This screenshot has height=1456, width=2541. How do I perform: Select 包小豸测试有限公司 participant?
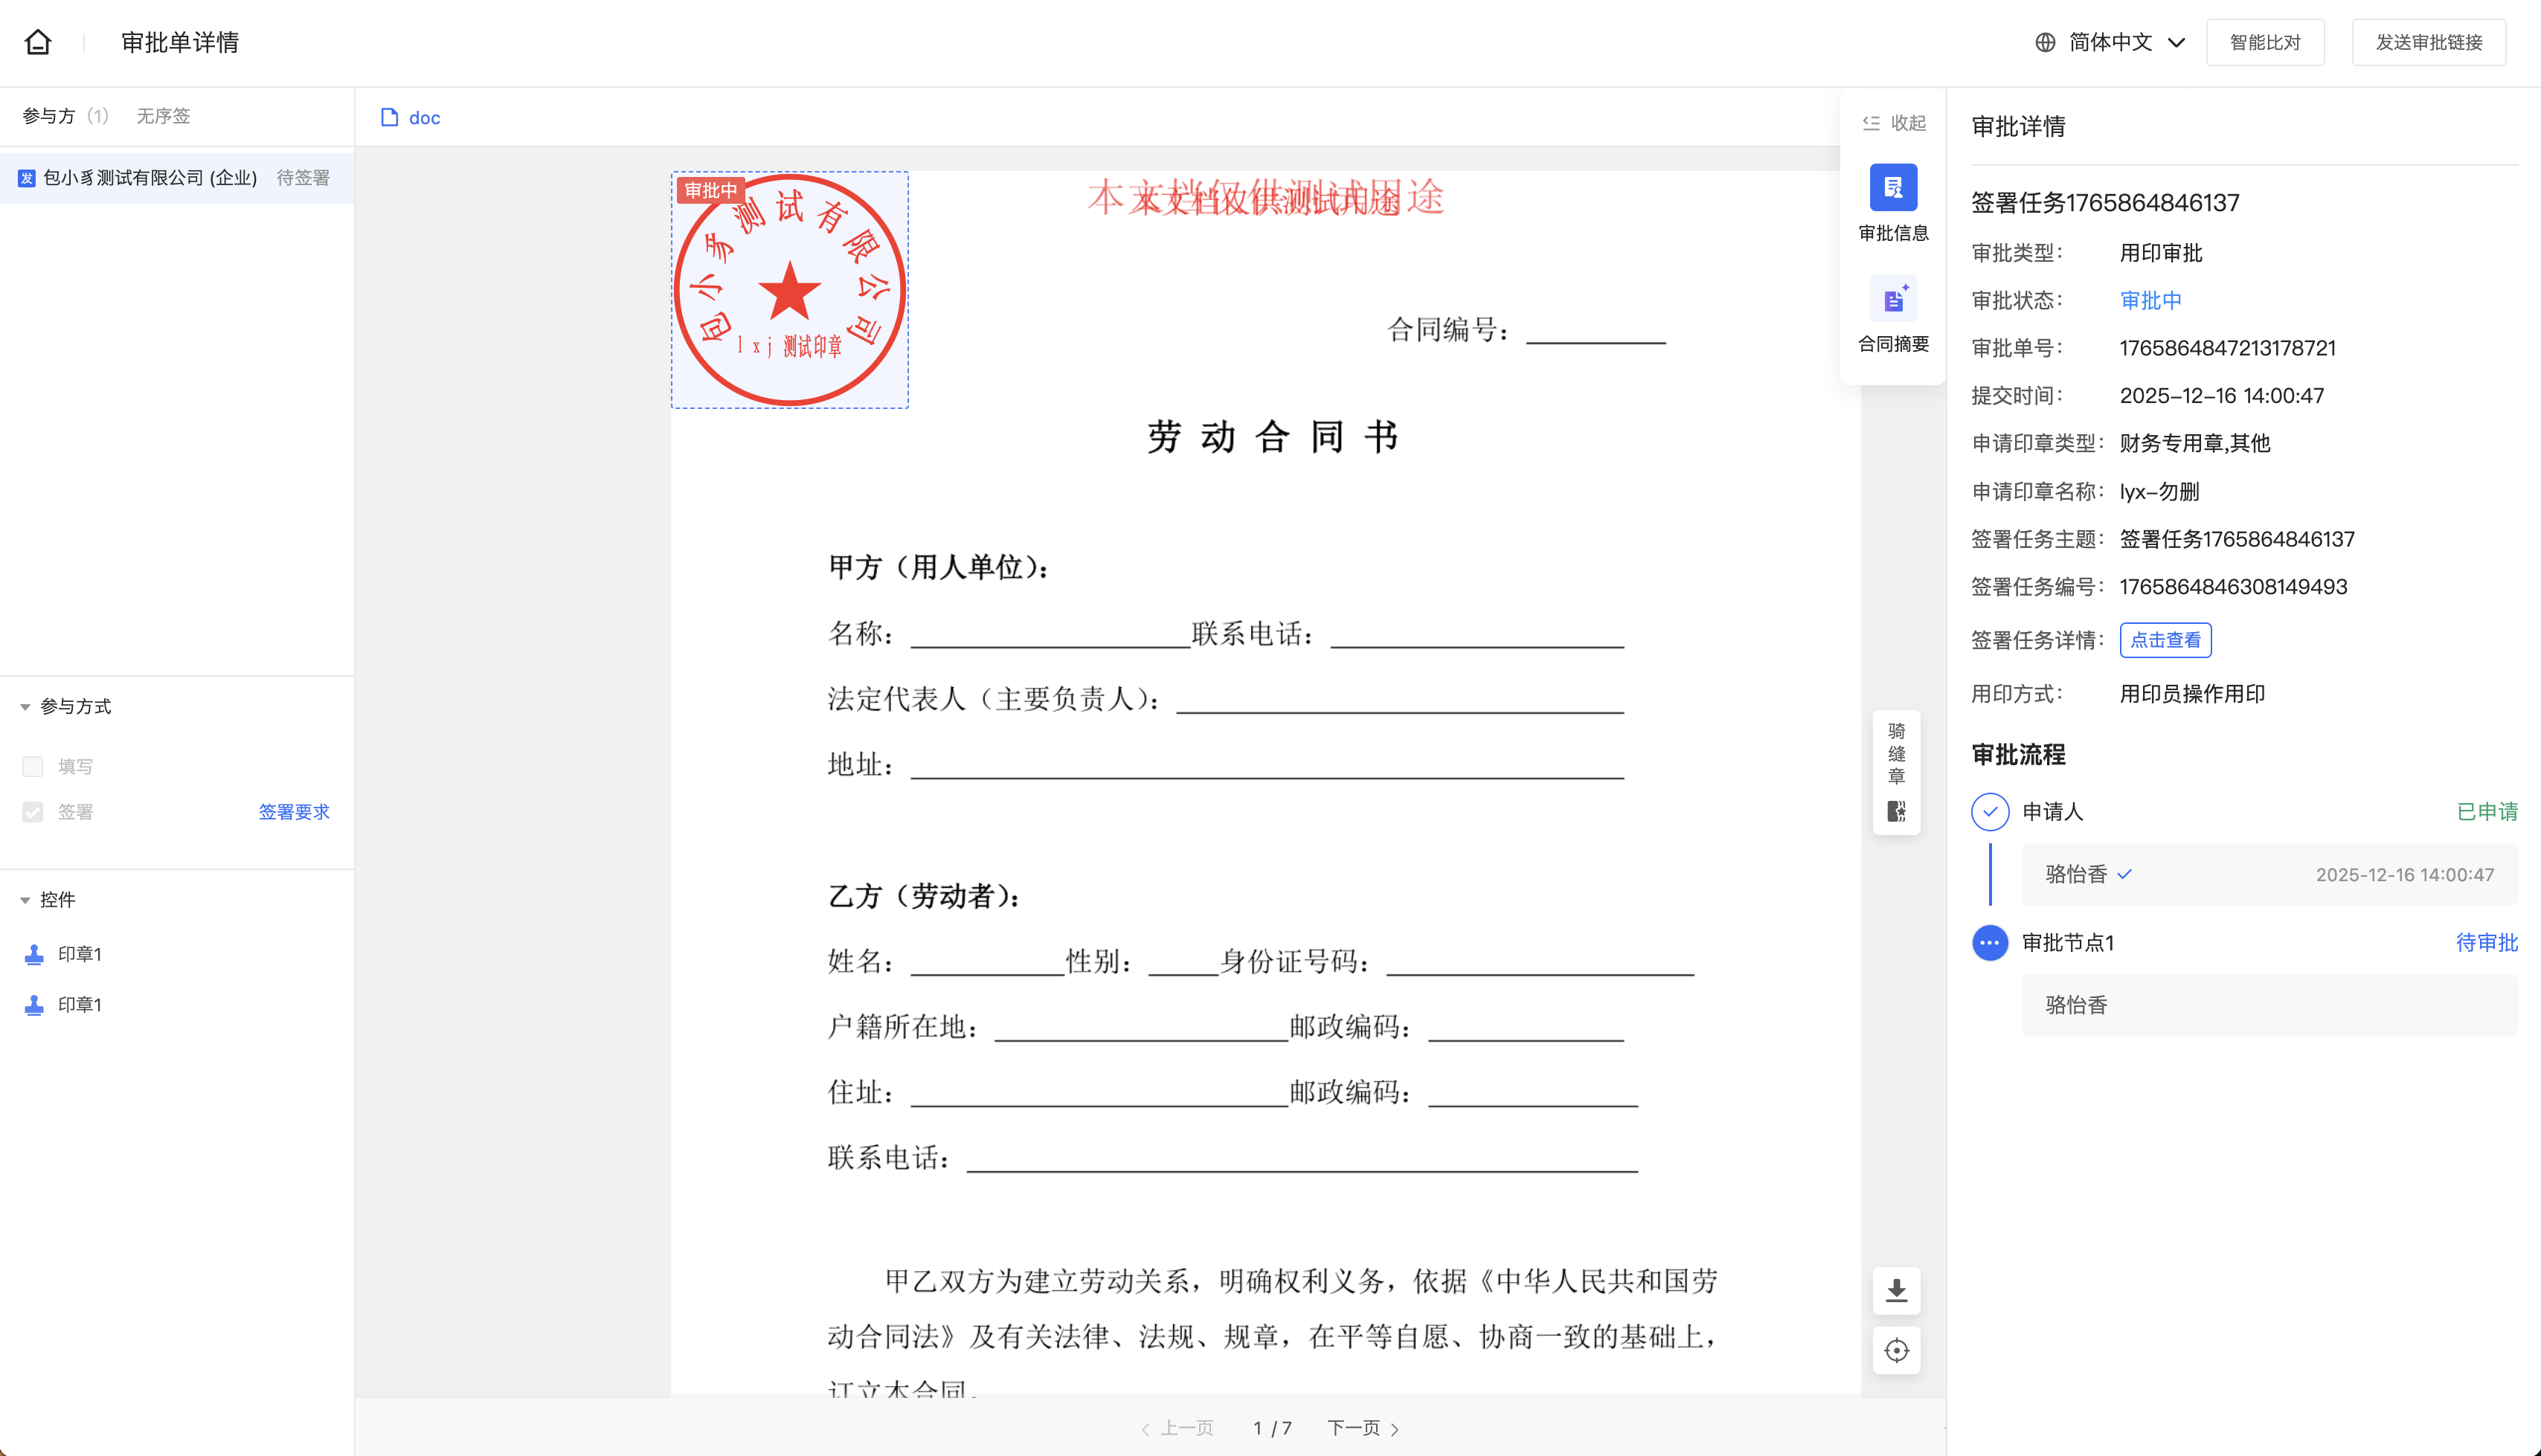click(x=150, y=178)
